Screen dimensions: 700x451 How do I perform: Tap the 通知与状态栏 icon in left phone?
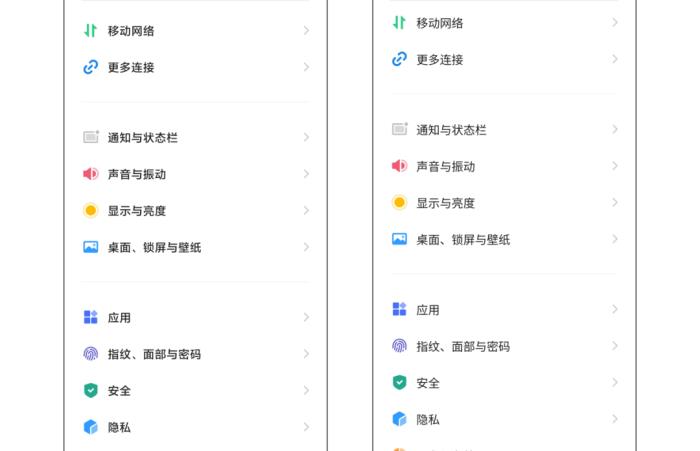pyautogui.click(x=91, y=137)
